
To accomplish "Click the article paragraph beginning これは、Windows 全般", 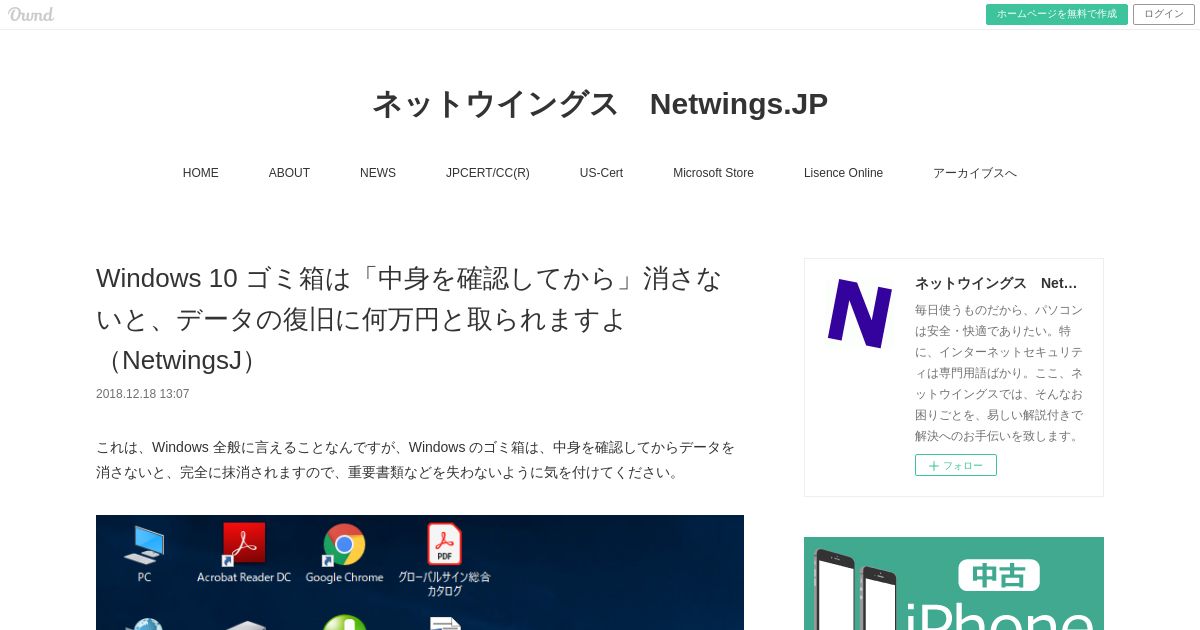I will pyautogui.click(x=416, y=460).
